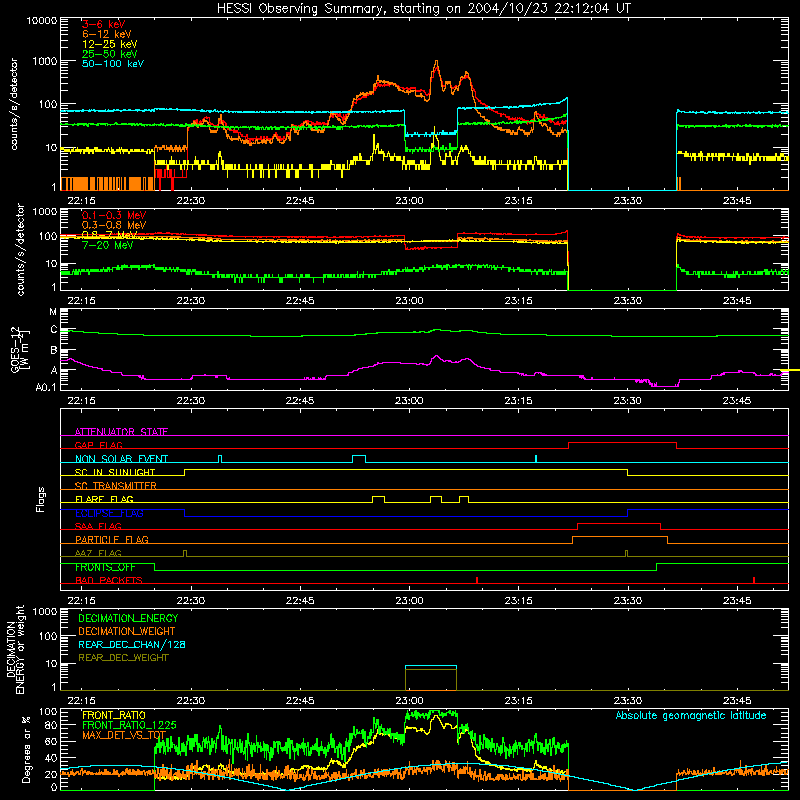Click the NON_SOLAR_EVENT flag label
Screen dimensions: 800x800
tap(121, 459)
